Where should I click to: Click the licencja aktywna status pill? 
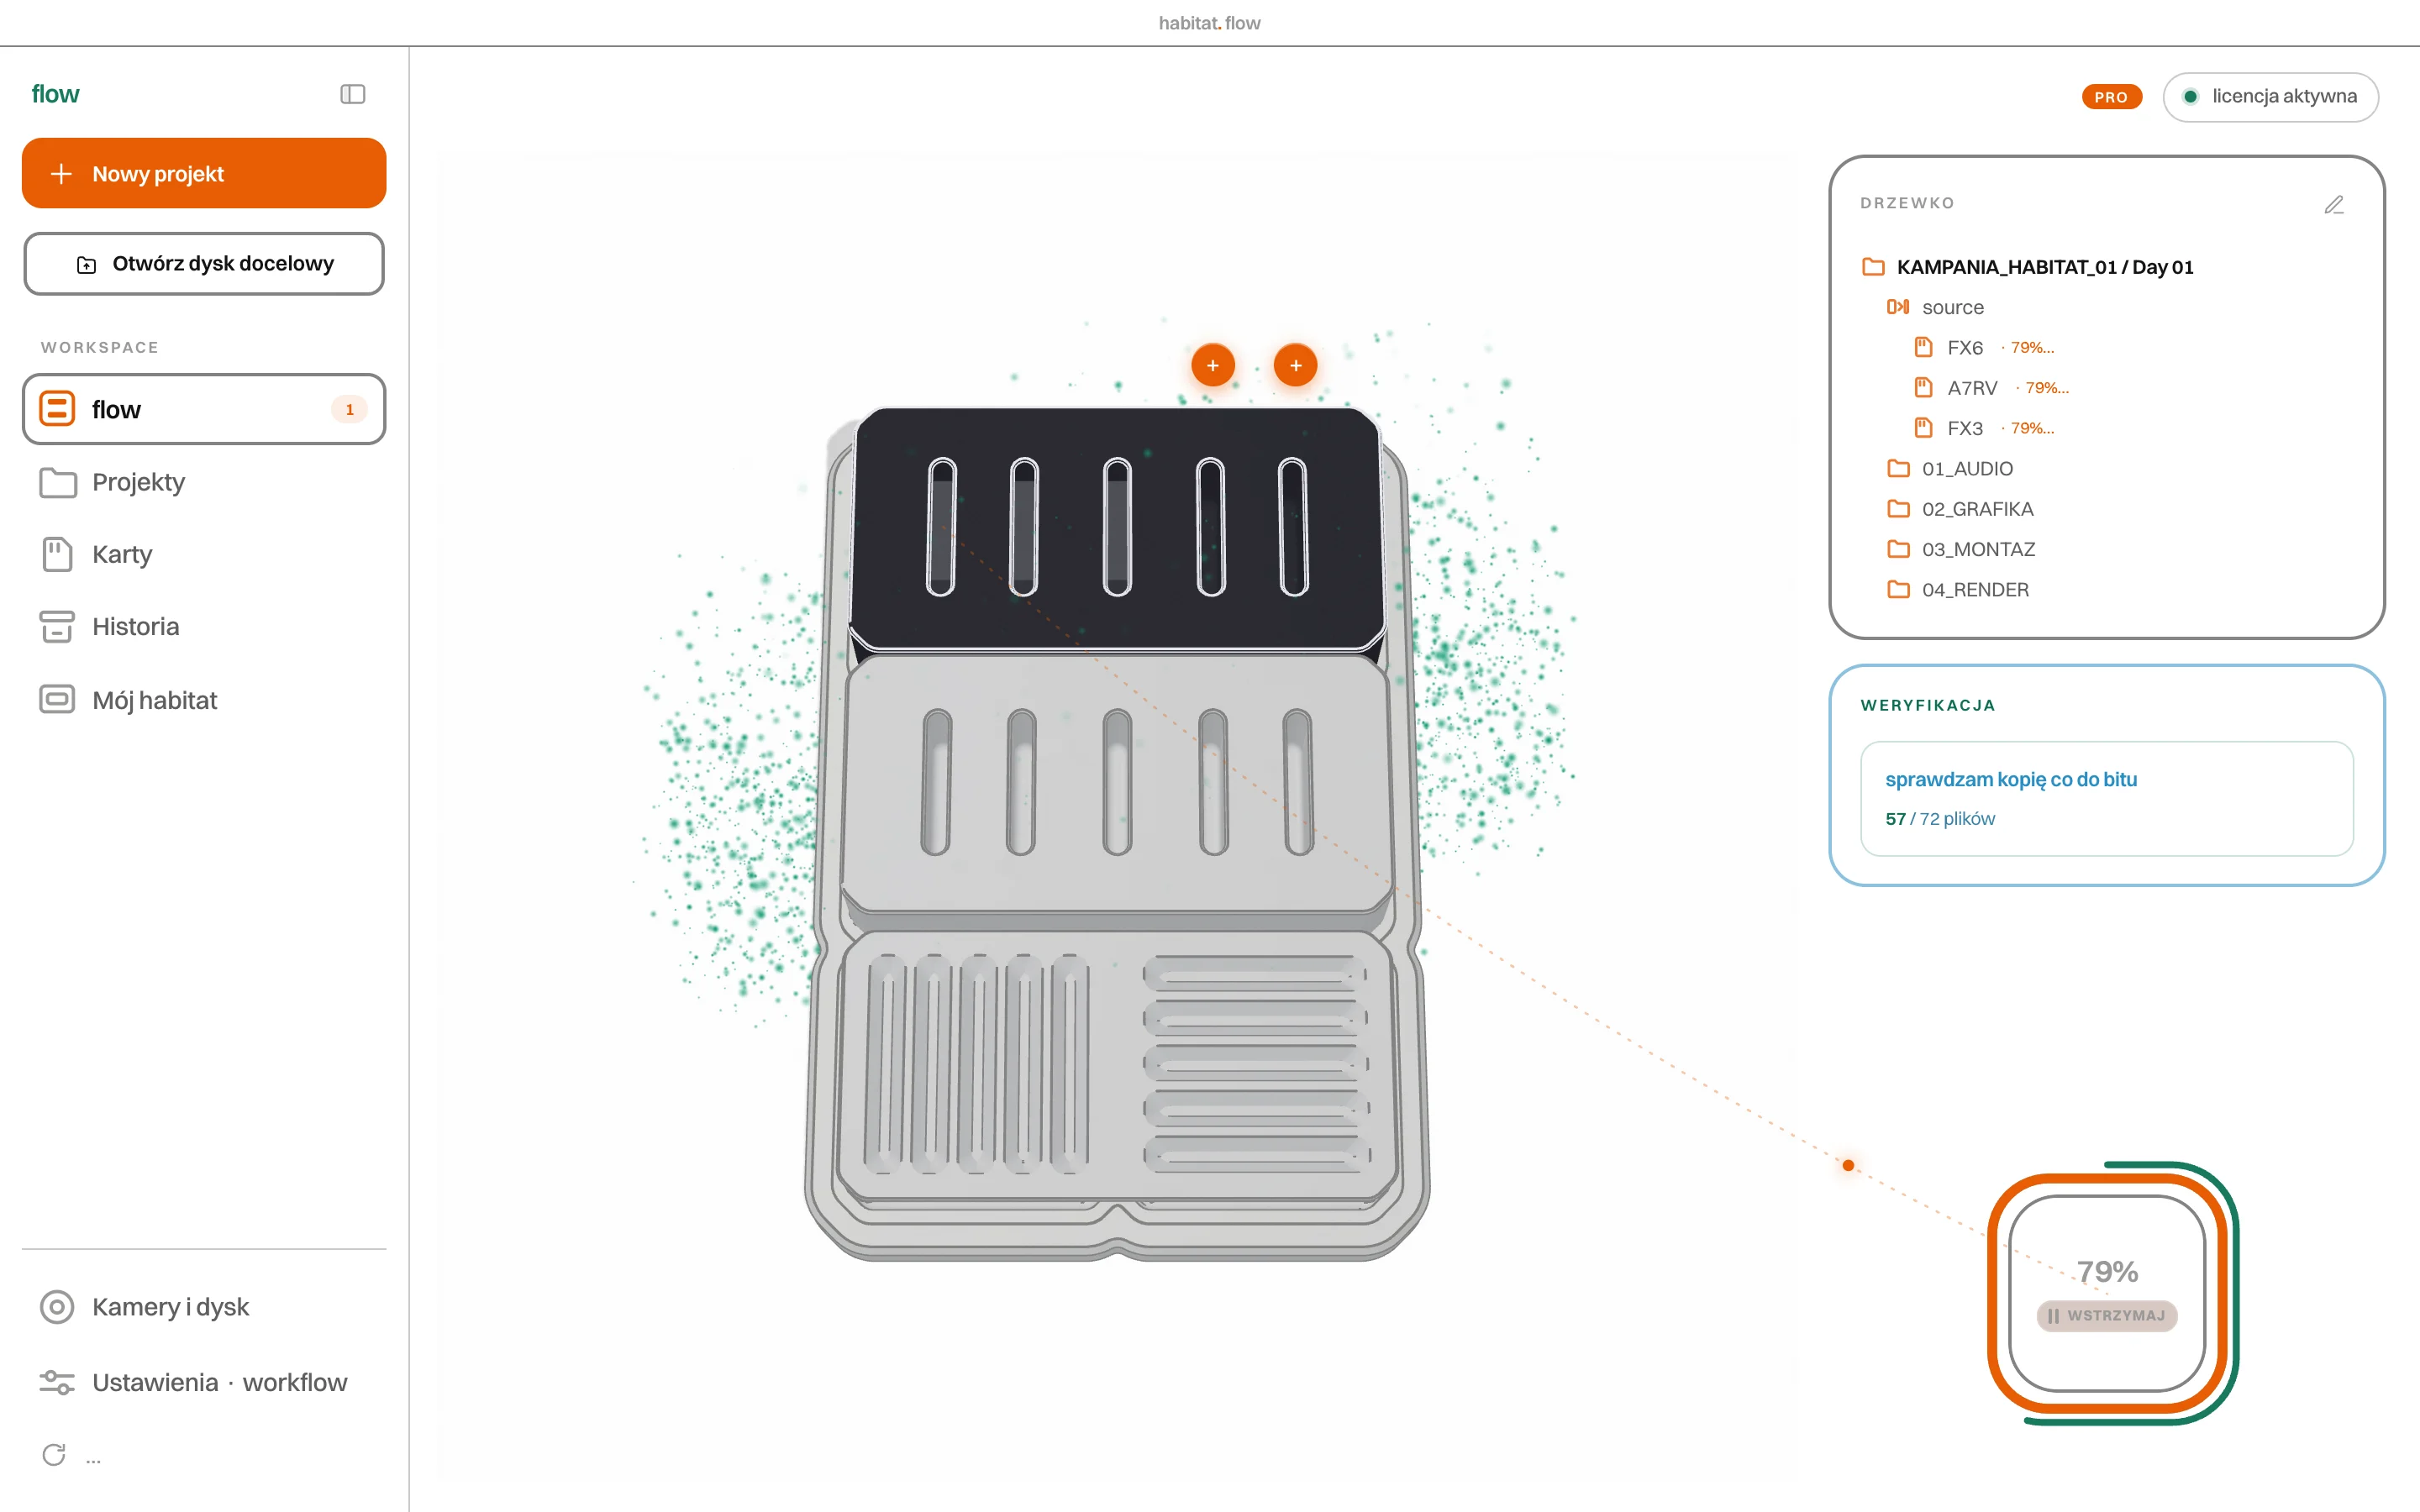coord(2270,97)
